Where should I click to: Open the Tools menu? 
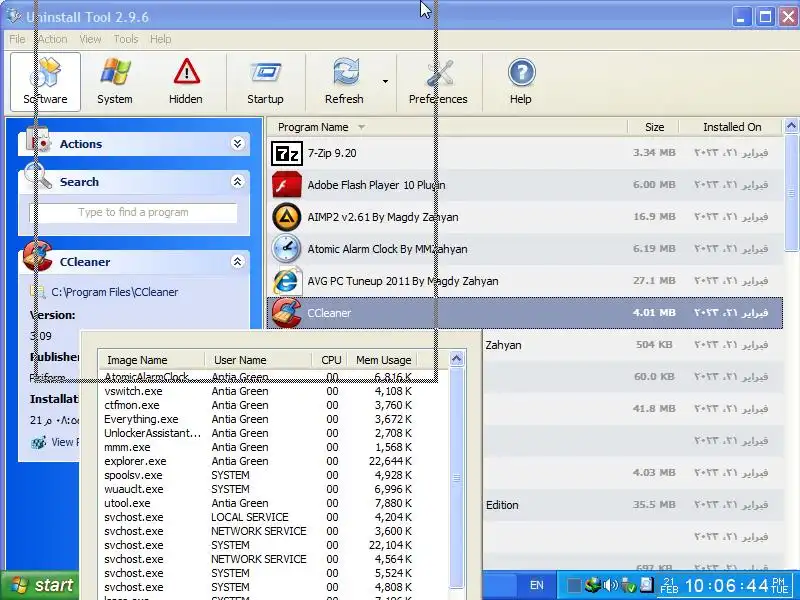126,39
